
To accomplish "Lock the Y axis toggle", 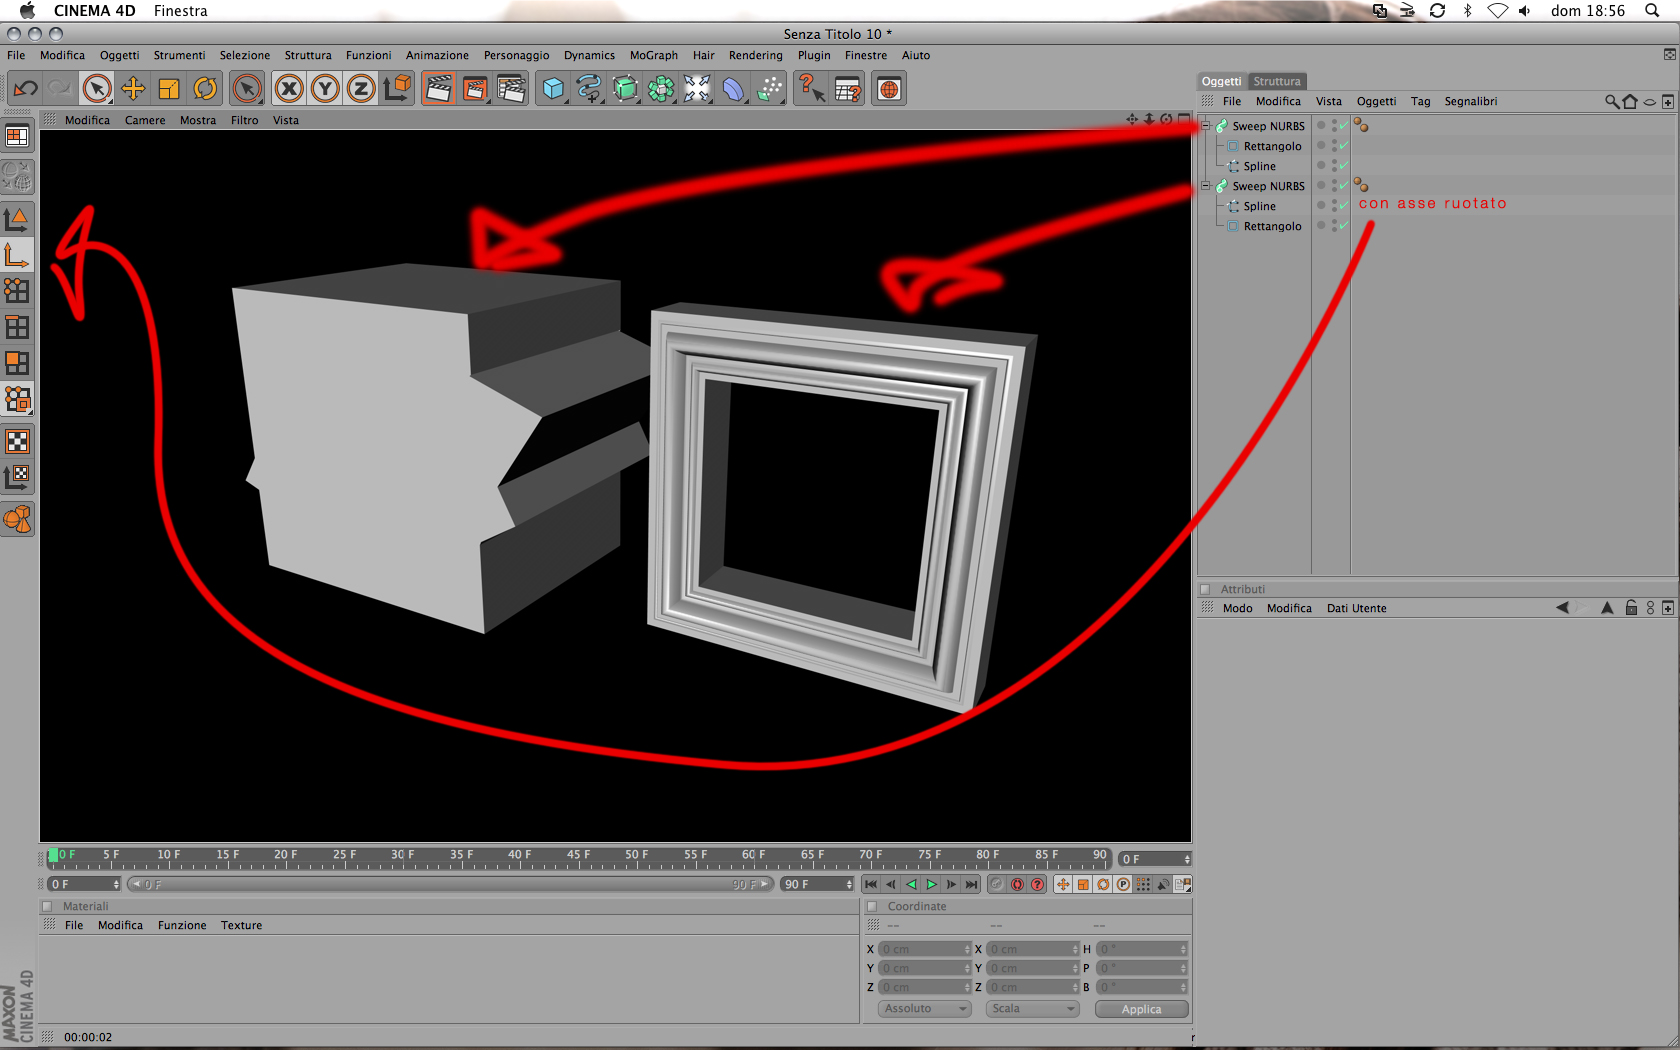I will (x=325, y=89).
